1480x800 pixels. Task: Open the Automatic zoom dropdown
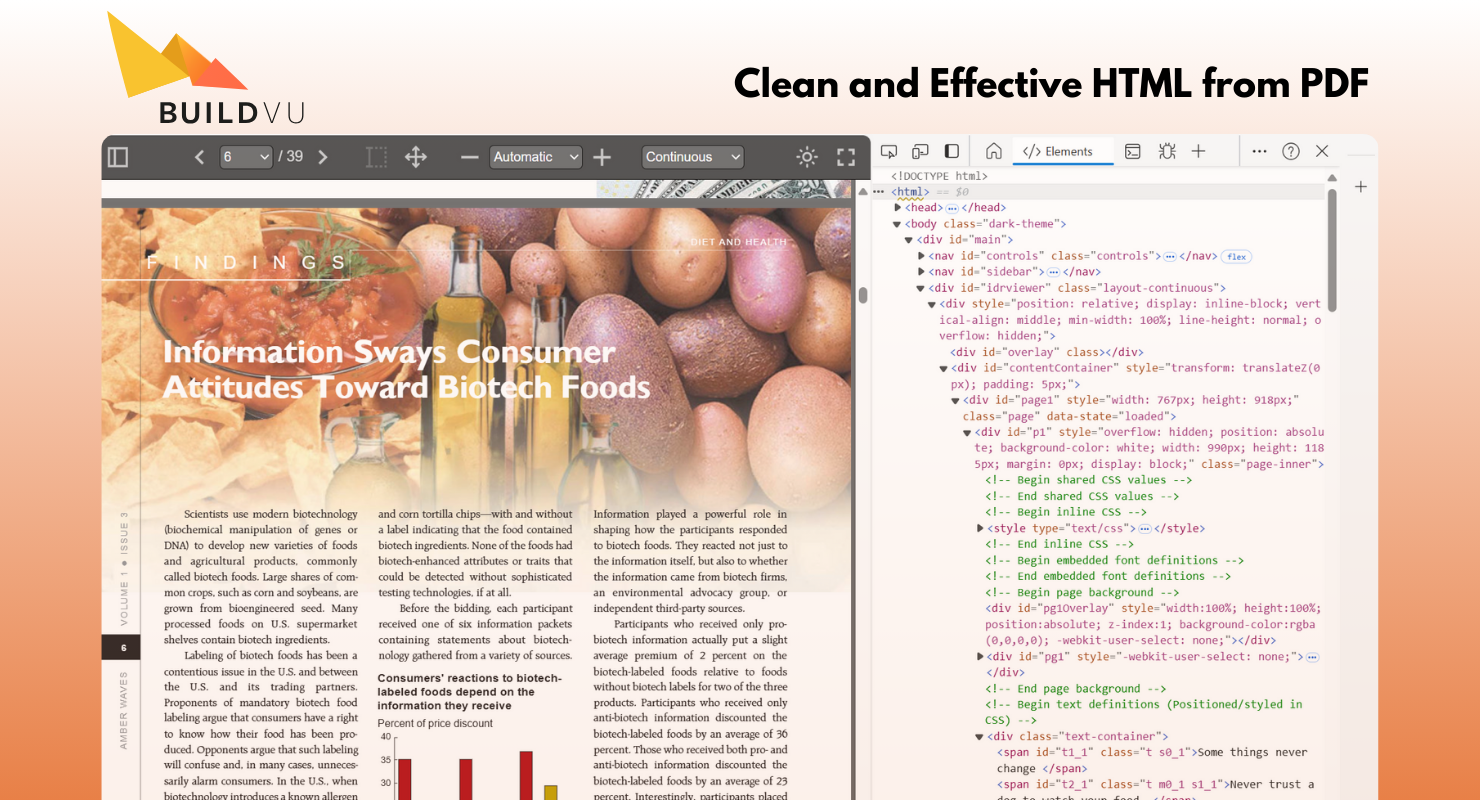(536, 157)
